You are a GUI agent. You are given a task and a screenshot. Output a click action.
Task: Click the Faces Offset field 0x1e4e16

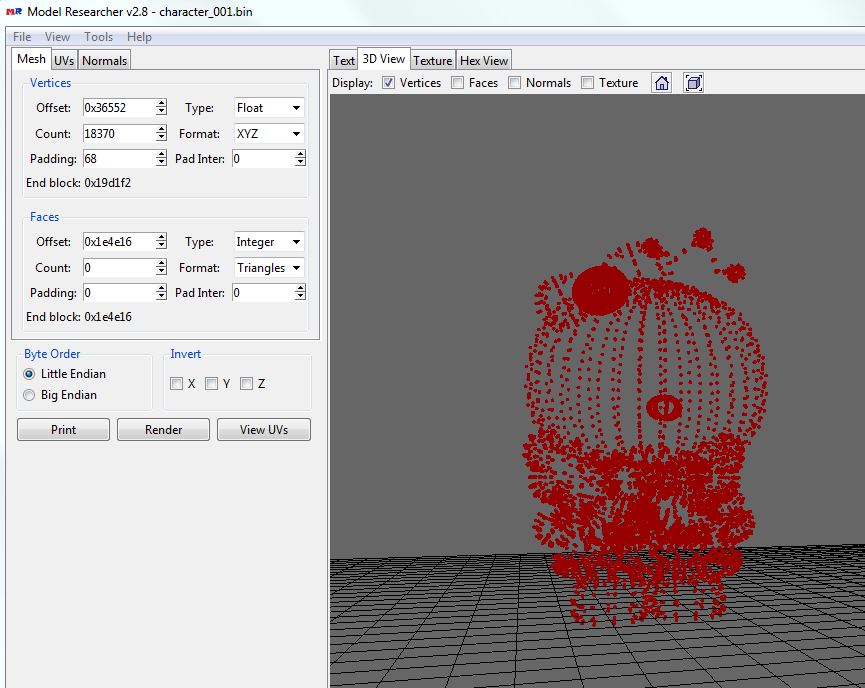[119, 242]
